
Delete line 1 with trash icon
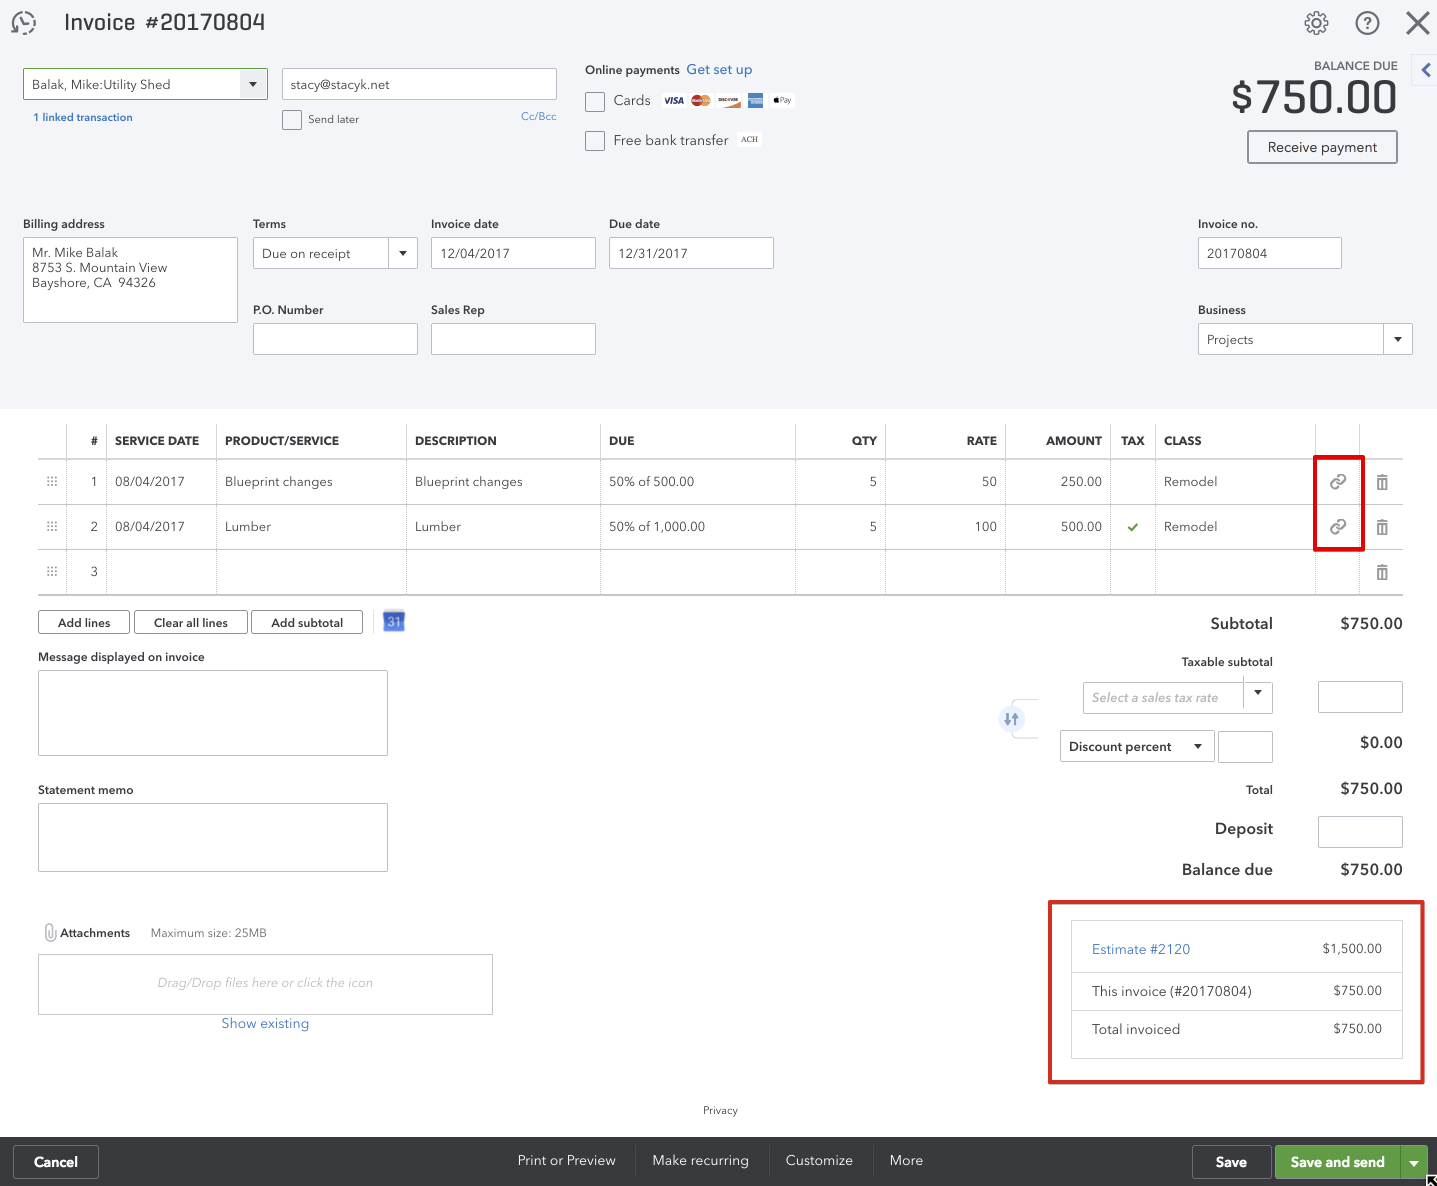(1382, 482)
